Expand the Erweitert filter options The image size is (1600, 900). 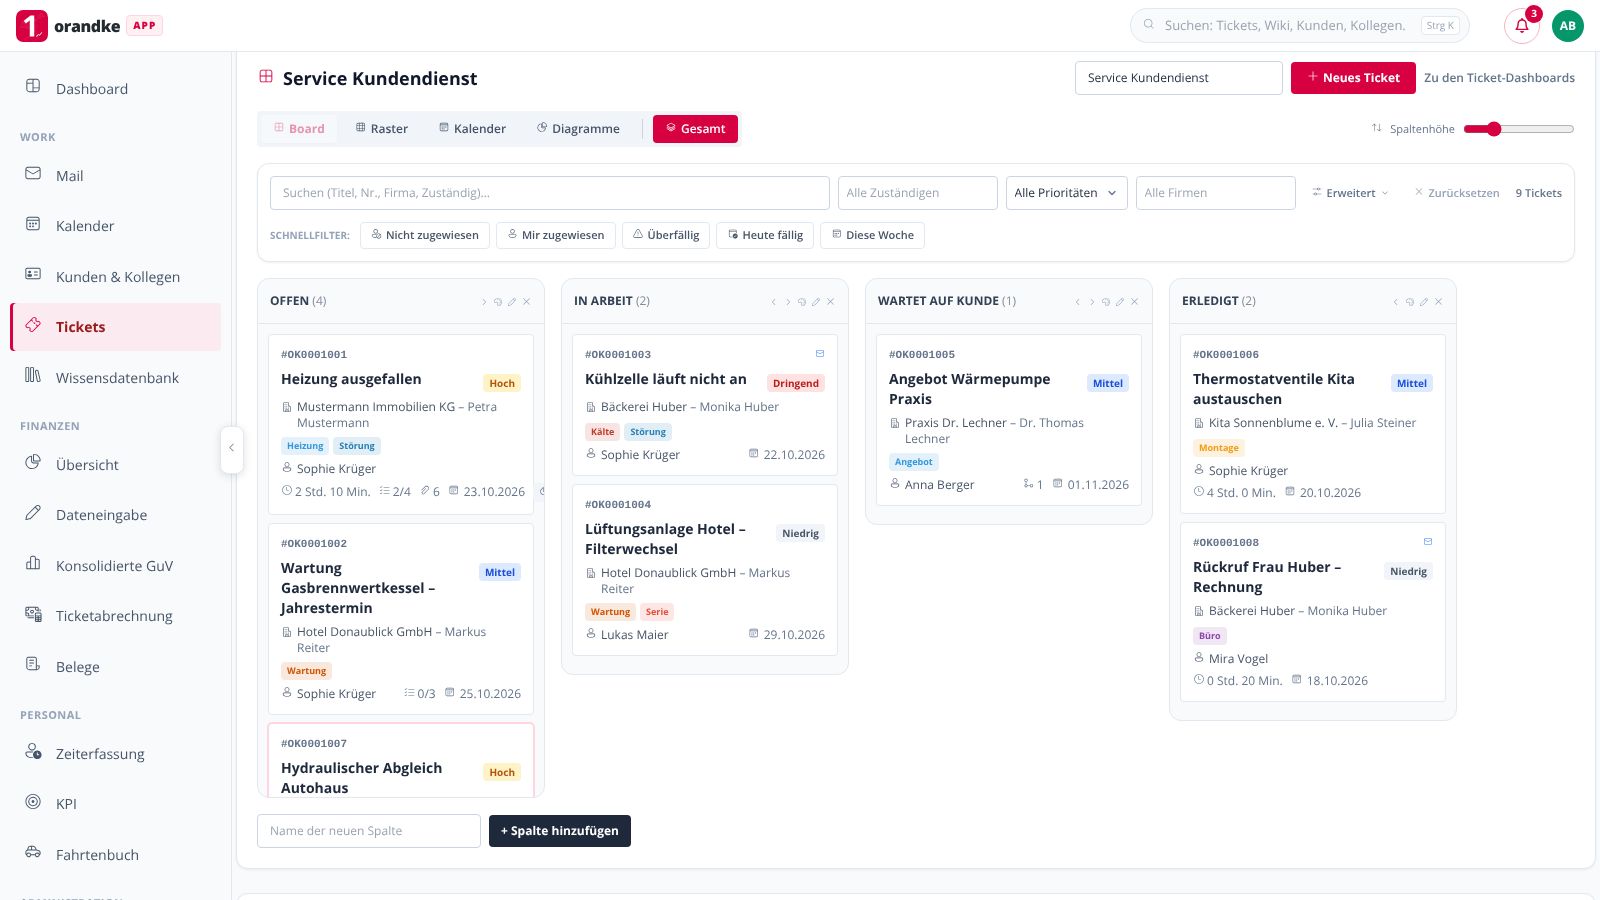point(1351,193)
